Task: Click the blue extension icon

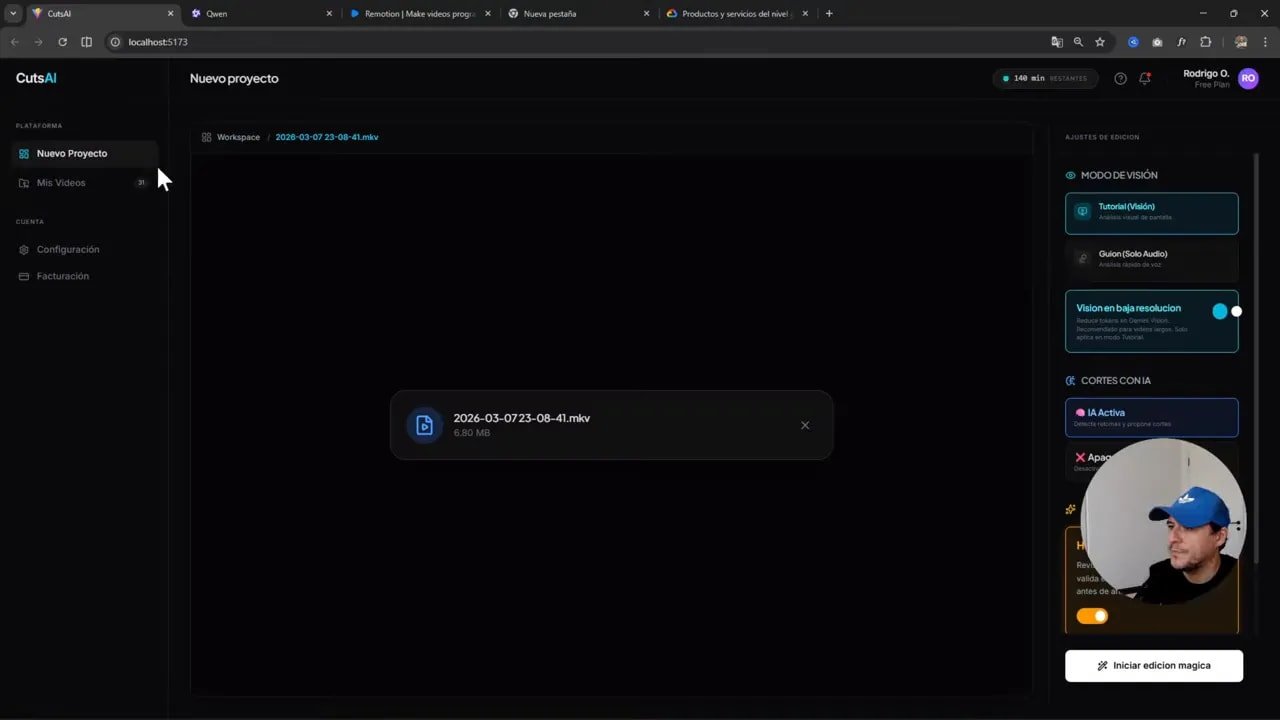Action: (1133, 42)
